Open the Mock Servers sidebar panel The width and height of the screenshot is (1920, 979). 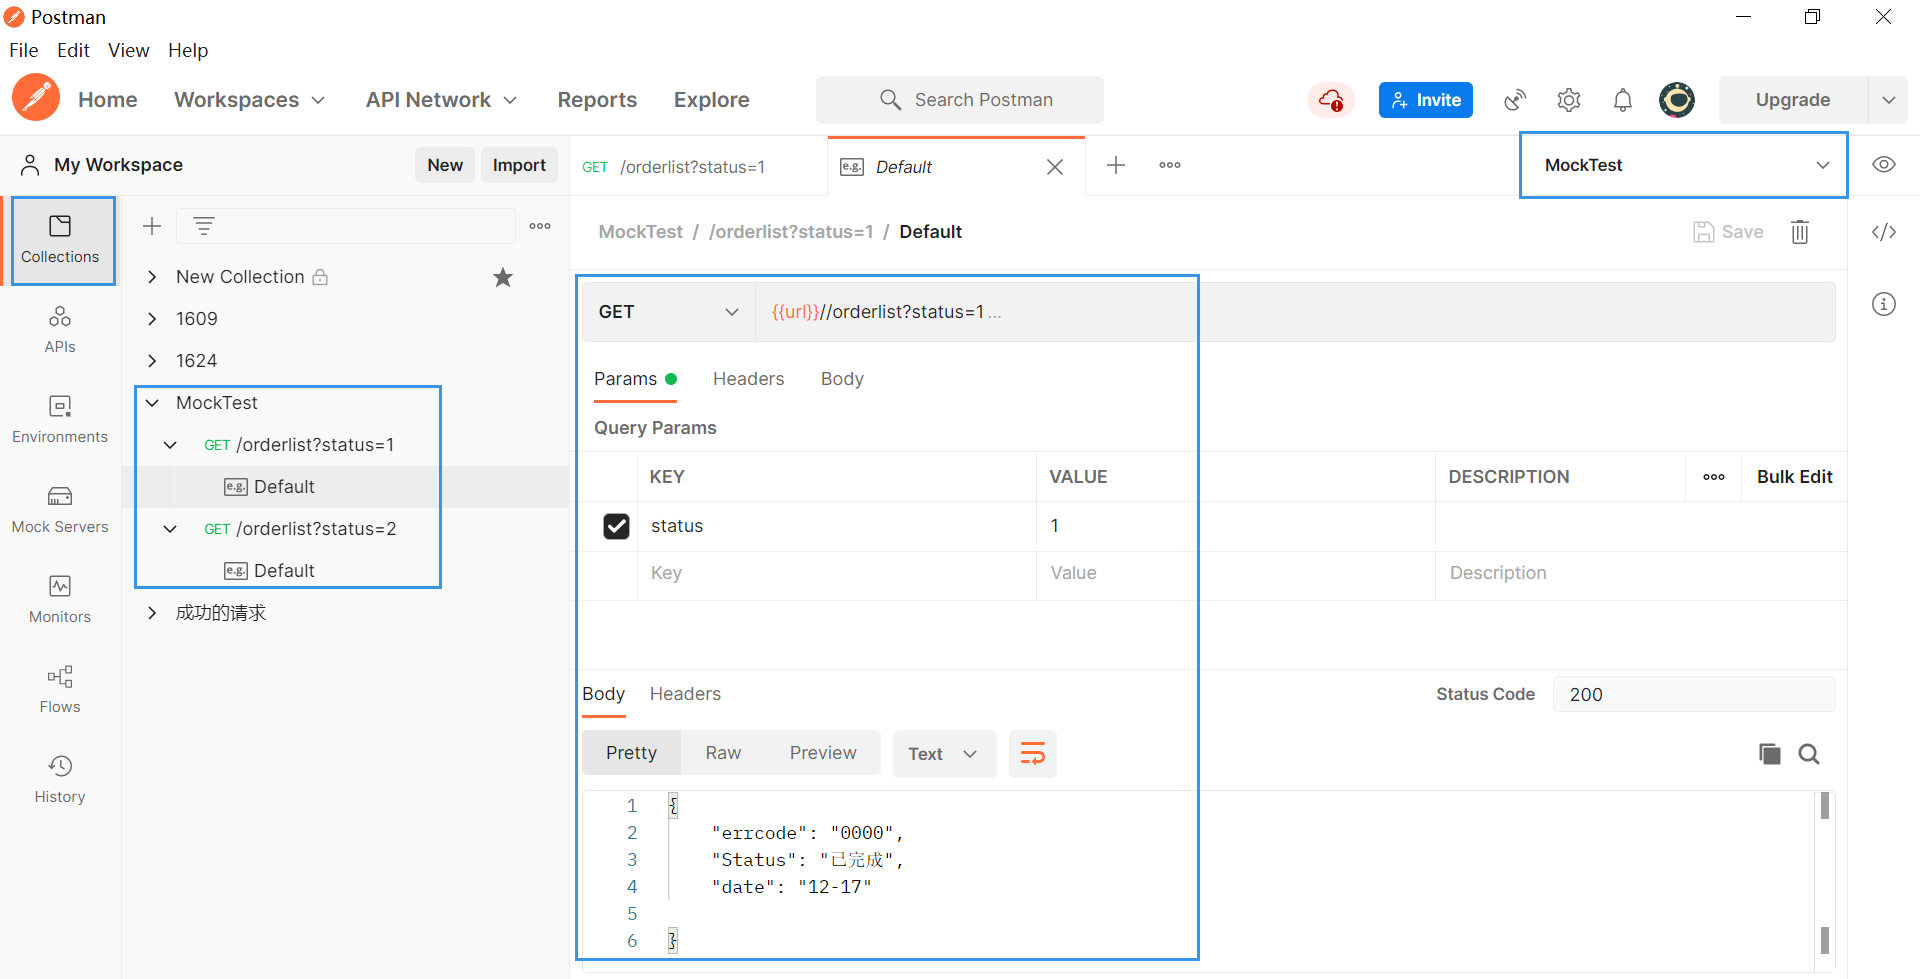coord(60,510)
